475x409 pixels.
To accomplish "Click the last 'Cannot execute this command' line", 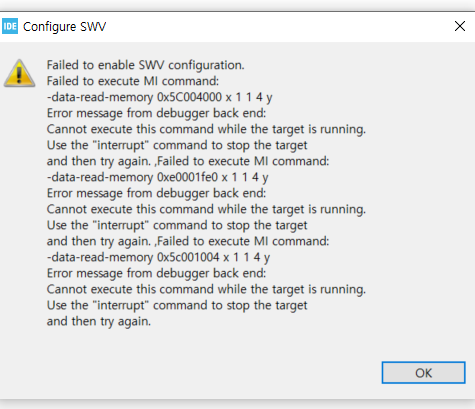I will [206, 289].
